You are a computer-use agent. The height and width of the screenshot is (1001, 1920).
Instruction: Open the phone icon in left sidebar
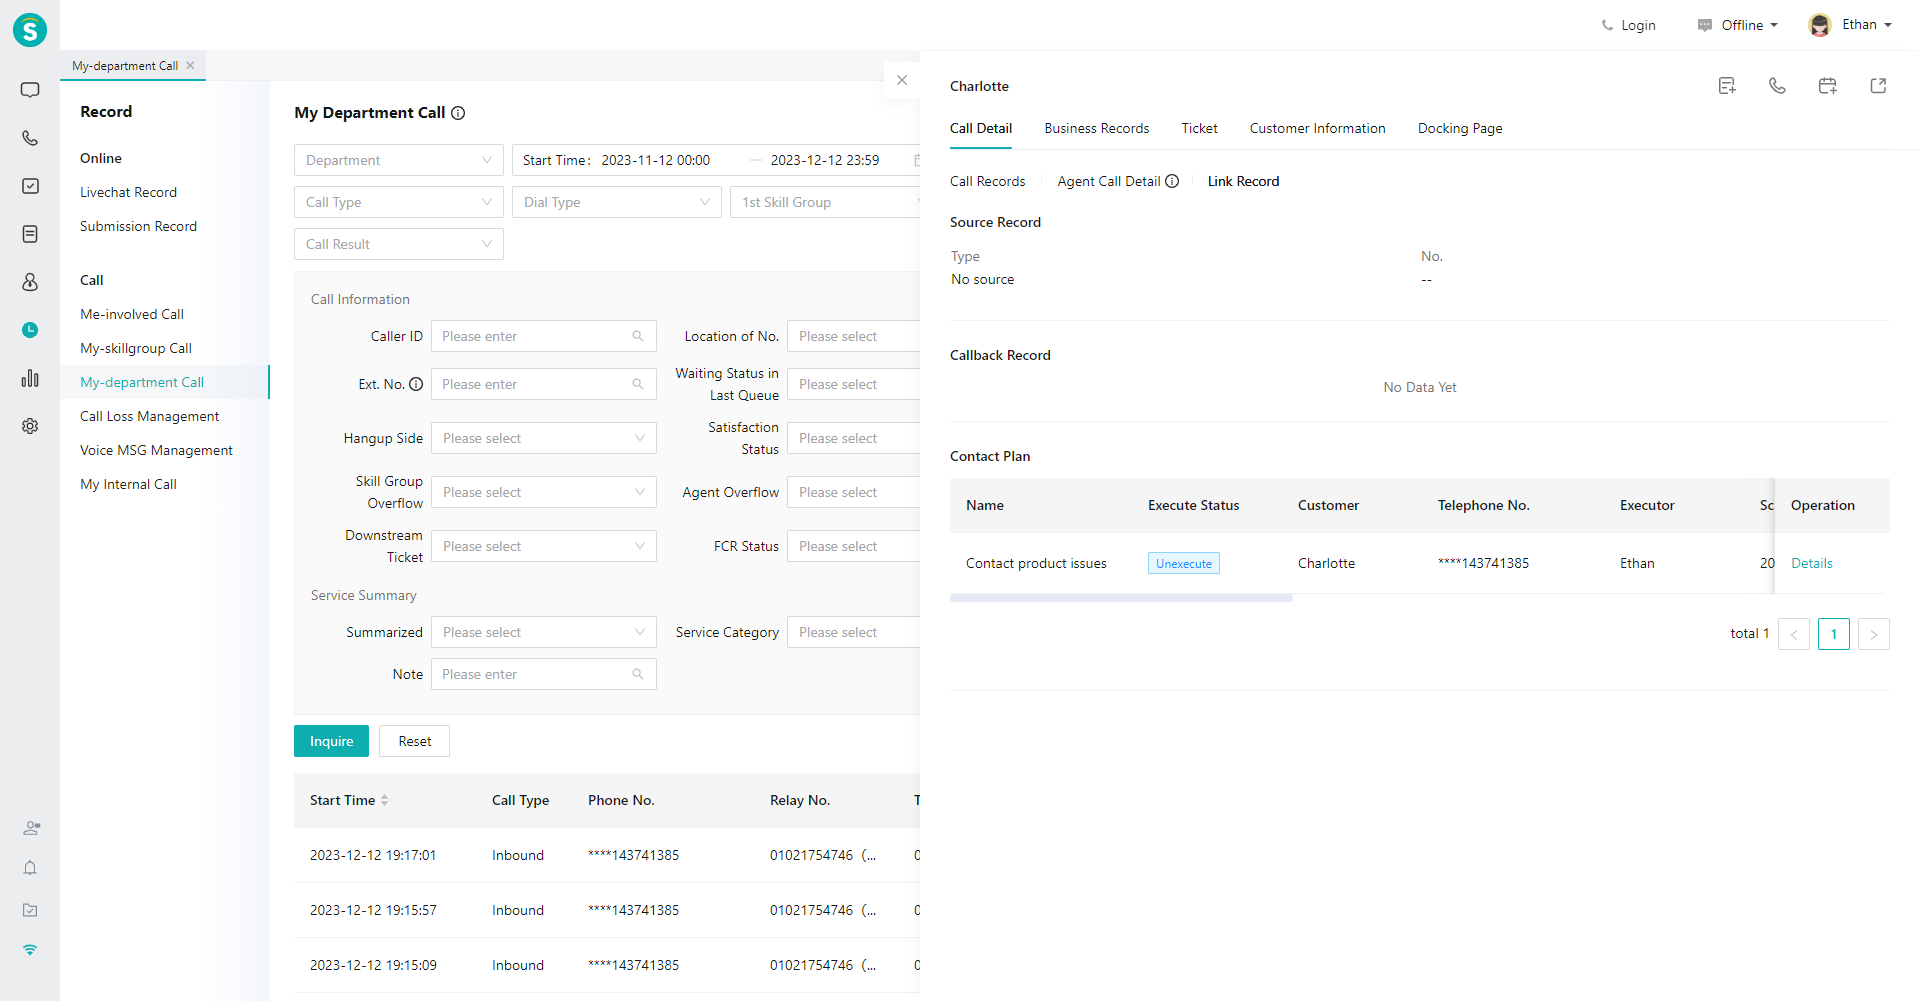[30, 138]
